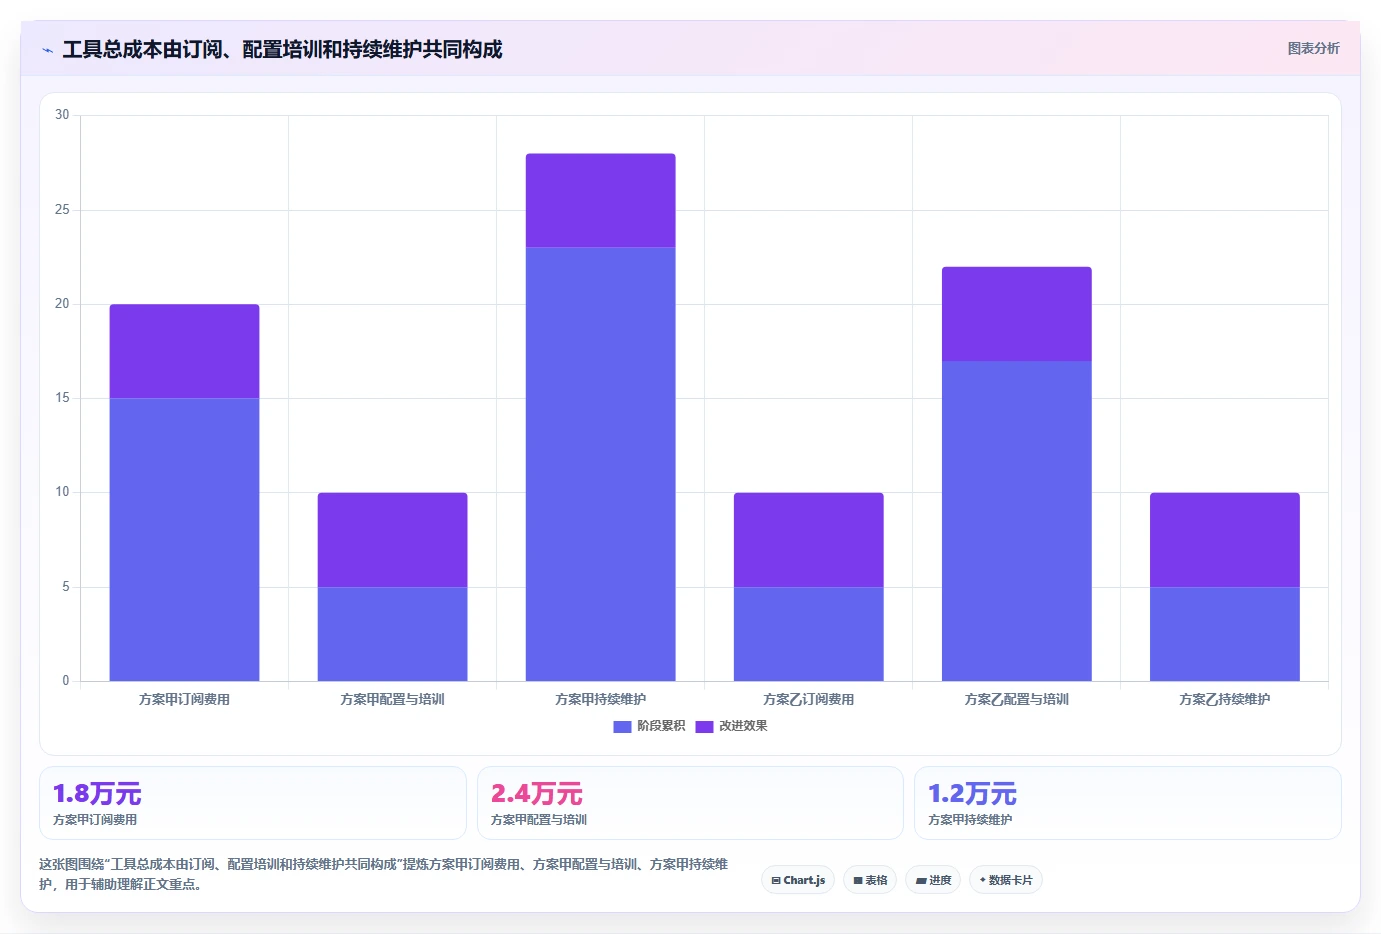Click the 表格 tag pill
Viewport: 1381px width, 934px height.
pyautogui.click(x=870, y=880)
